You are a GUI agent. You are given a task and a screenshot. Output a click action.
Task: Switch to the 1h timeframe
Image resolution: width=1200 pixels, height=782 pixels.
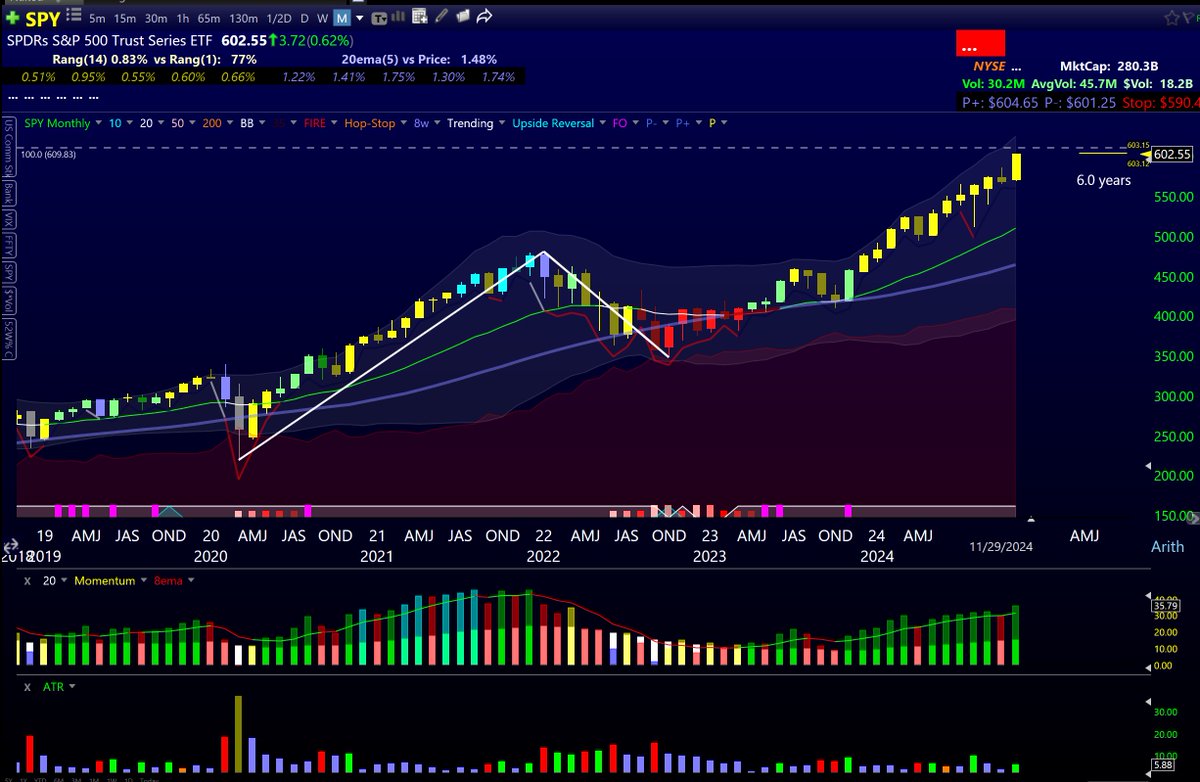183,19
